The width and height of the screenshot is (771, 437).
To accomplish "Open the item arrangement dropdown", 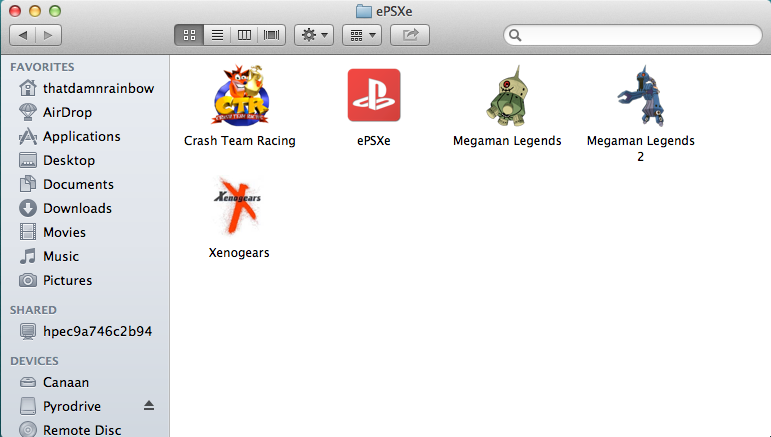I will [362, 35].
